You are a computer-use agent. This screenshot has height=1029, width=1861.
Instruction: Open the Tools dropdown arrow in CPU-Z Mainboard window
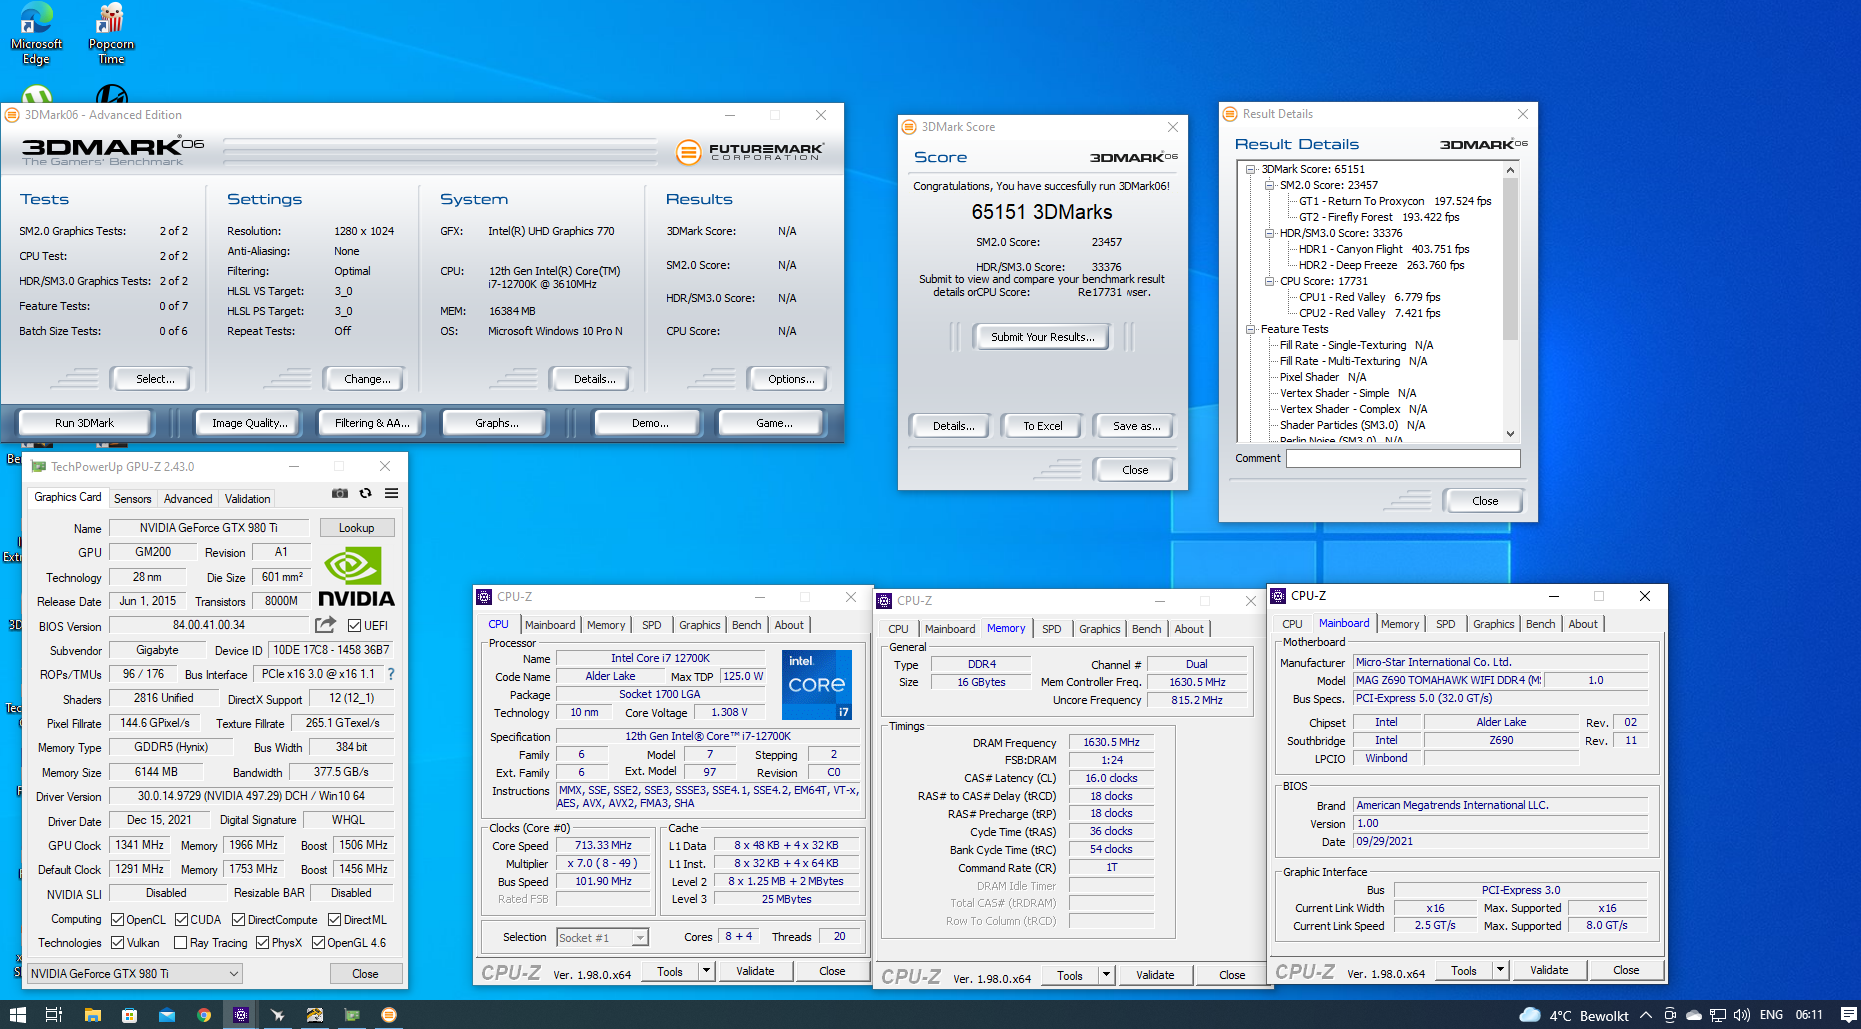pyautogui.click(x=1500, y=970)
